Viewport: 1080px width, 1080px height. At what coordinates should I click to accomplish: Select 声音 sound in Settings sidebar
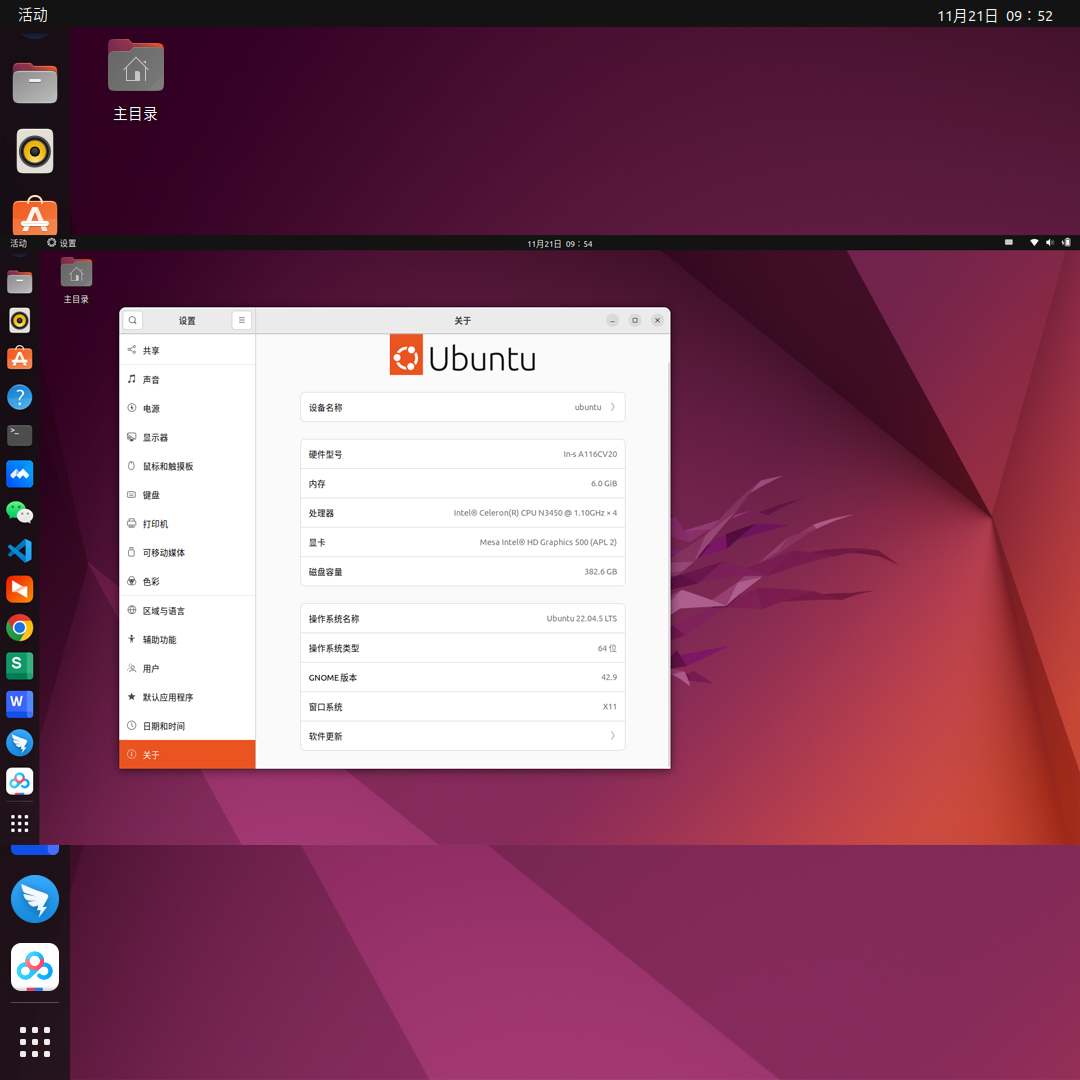pos(187,379)
